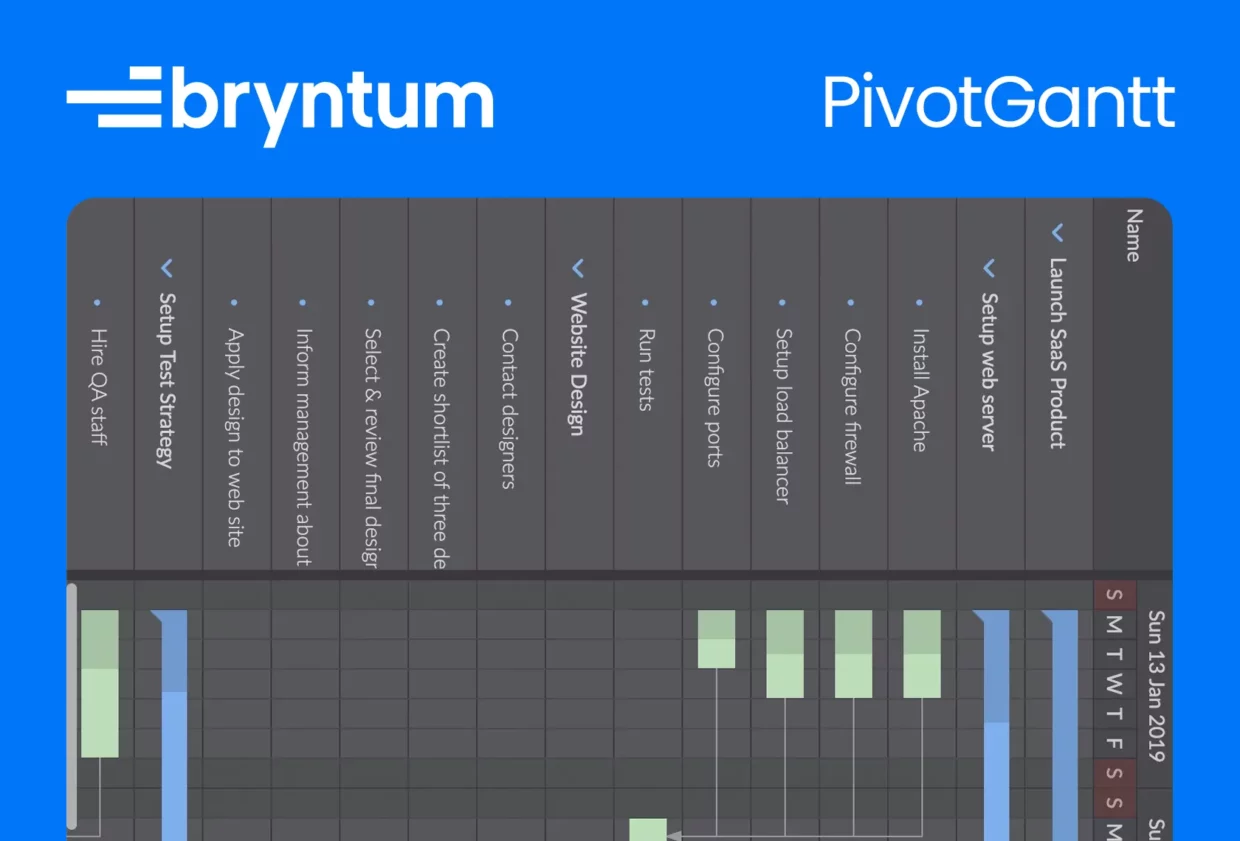Collapse the Setup web server group
1240x841 pixels.
tap(989, 268)
